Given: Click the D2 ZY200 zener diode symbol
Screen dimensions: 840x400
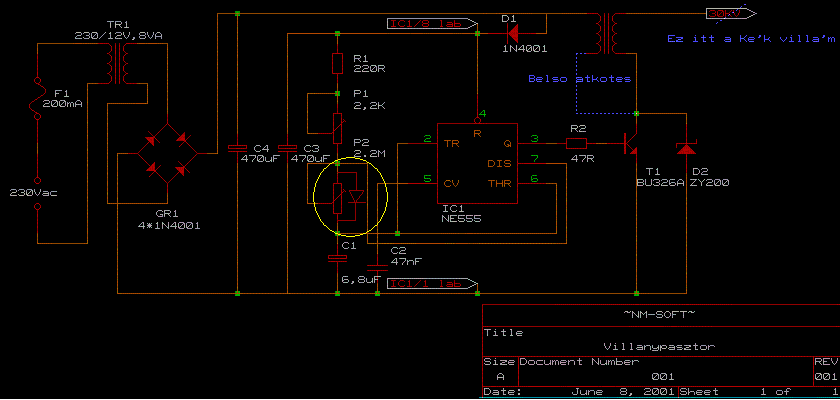Looking at the screenshot, I should click(686, 146).
